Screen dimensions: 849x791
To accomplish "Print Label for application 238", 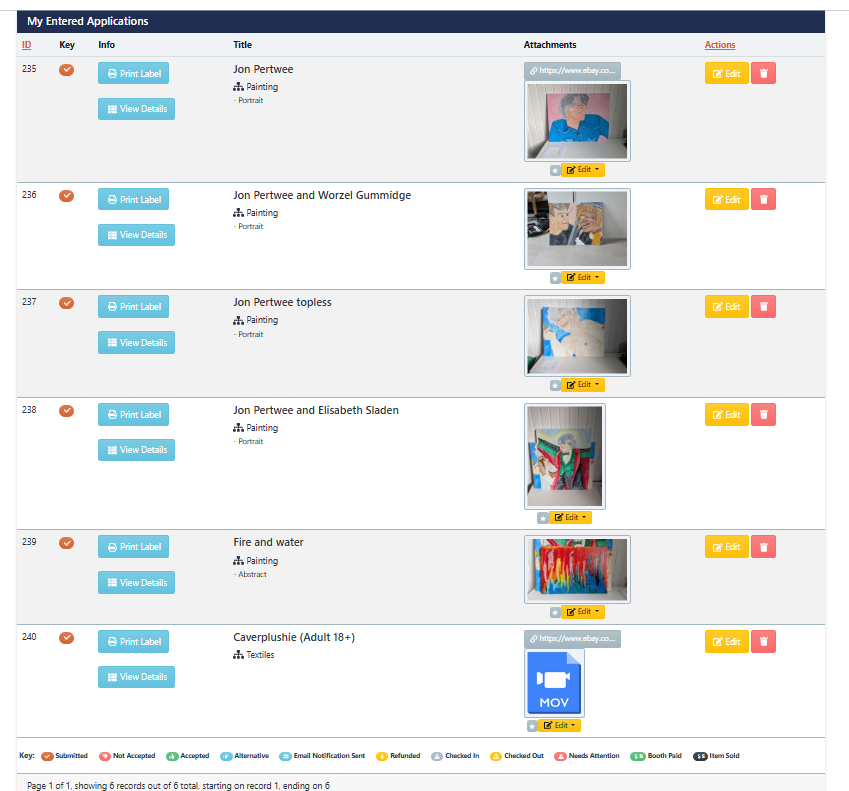I will 133,415.
